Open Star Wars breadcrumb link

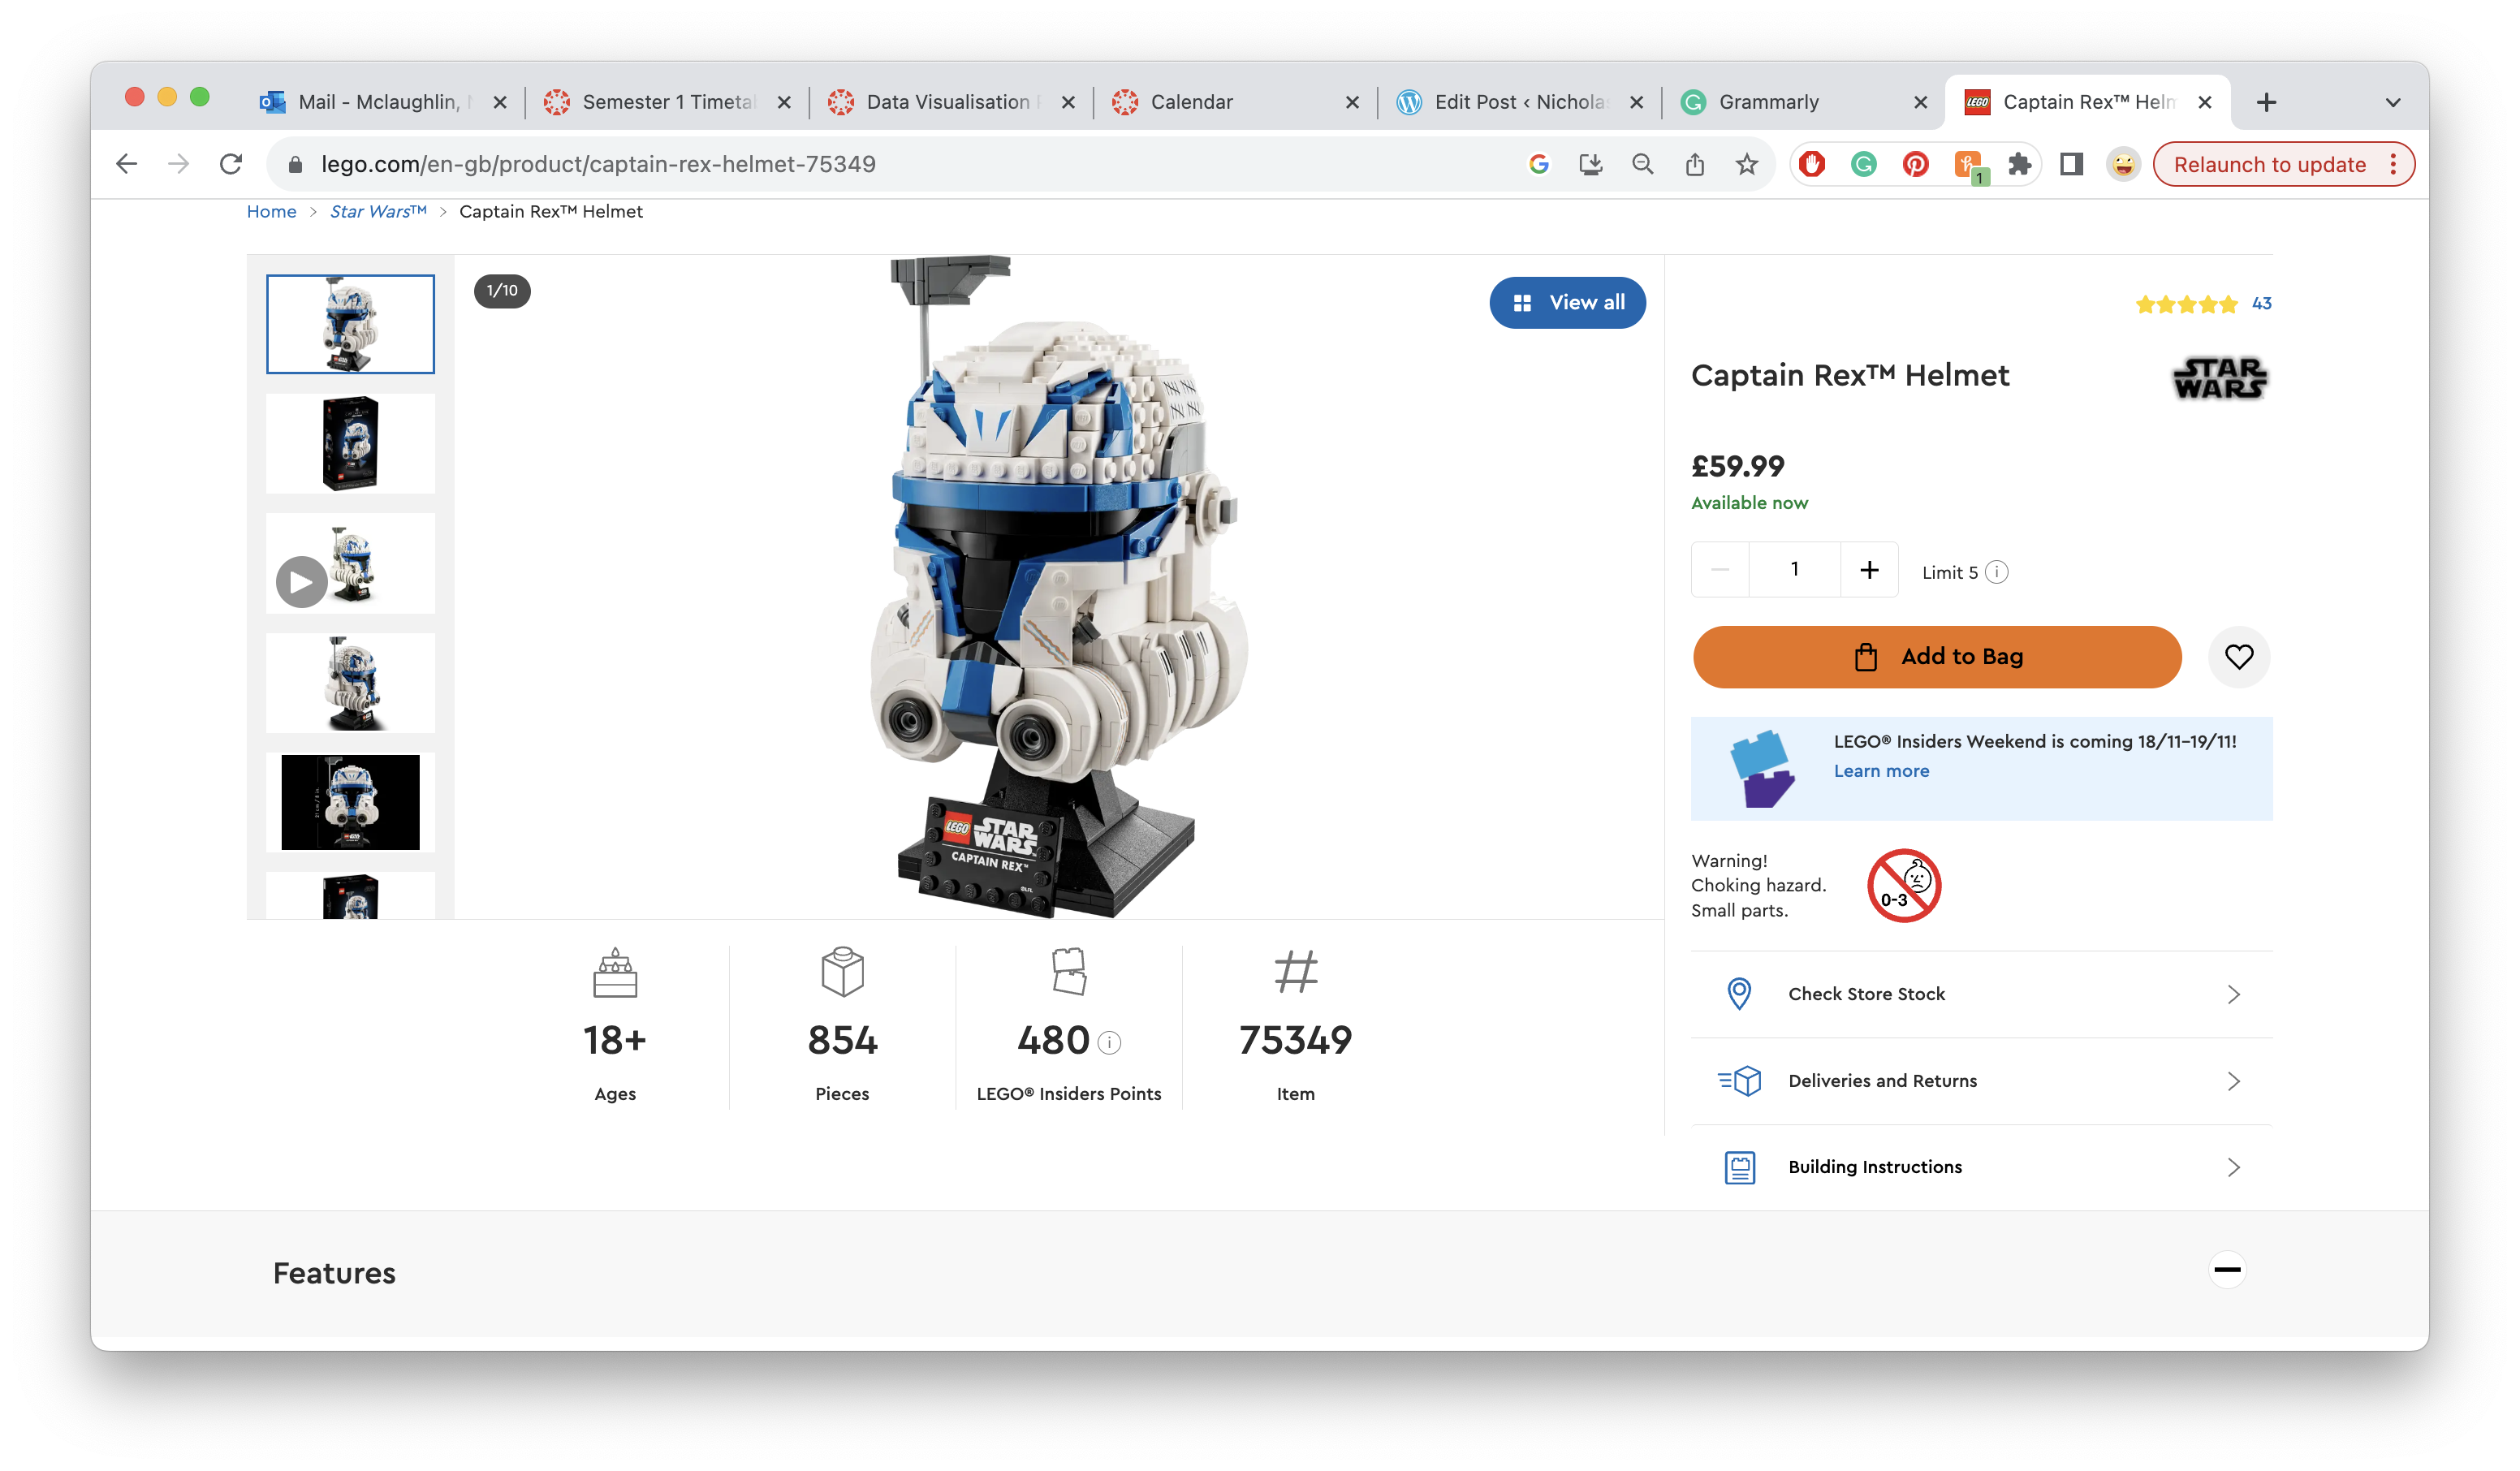377,212
